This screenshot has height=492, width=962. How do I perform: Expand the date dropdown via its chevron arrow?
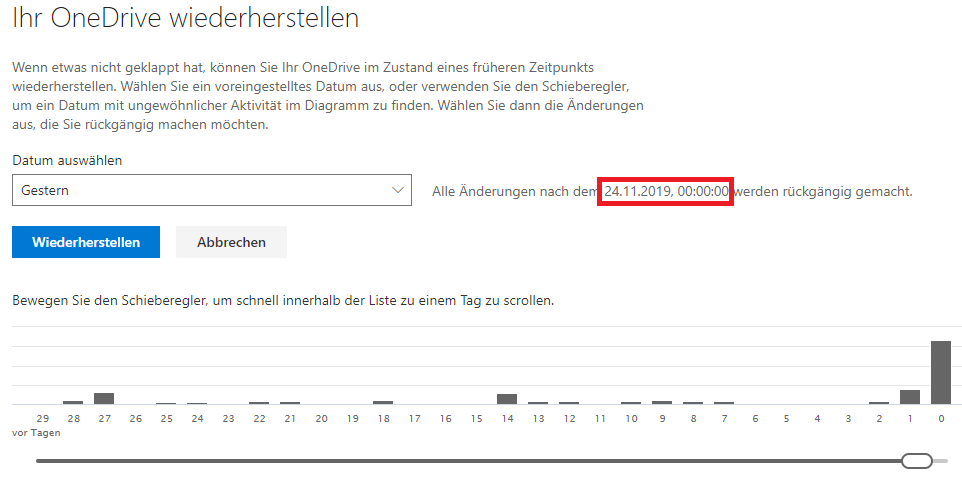[x=398, y=190]
